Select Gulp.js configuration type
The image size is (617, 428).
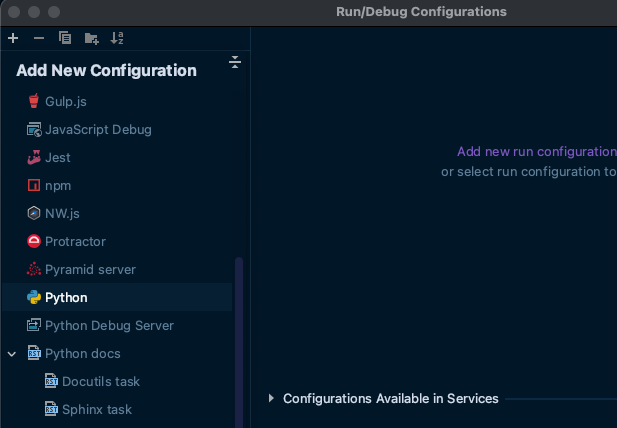[66, 101]
